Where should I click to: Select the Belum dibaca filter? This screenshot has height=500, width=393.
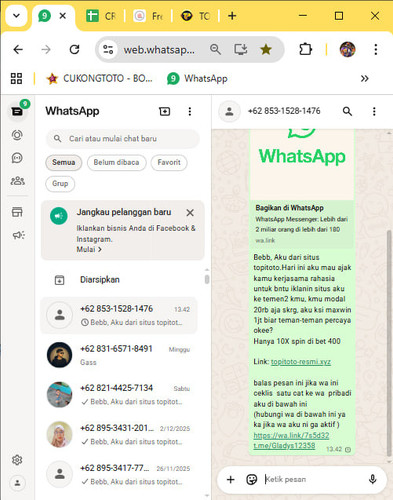116,163
